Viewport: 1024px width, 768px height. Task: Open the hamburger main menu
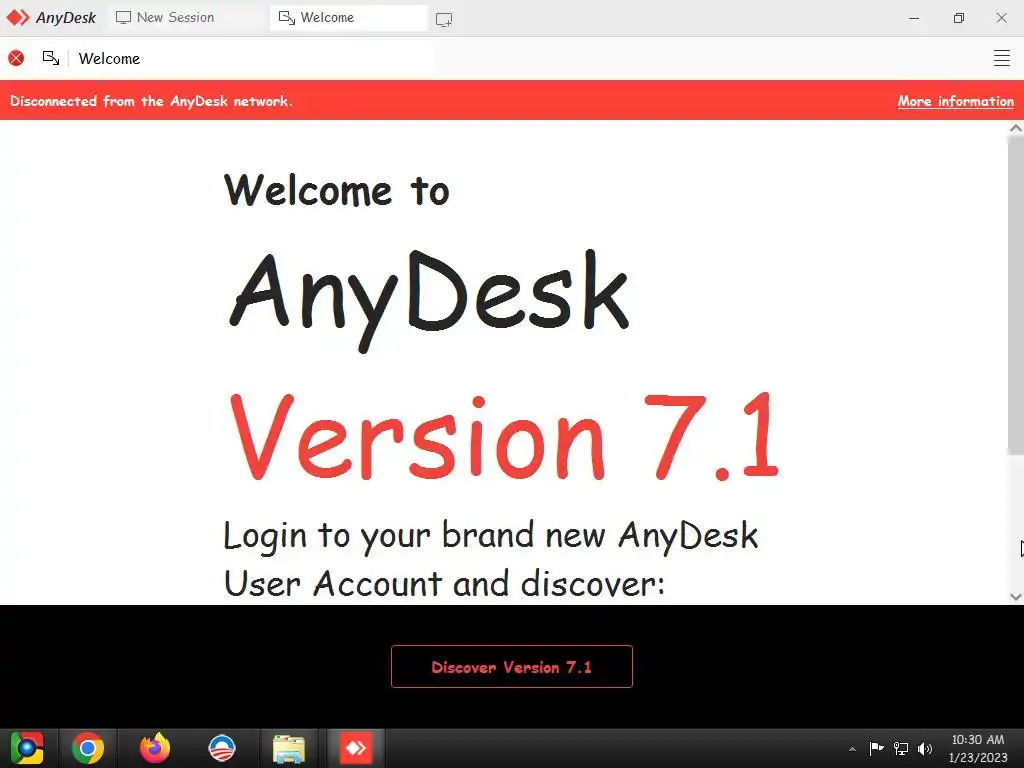point(1001,58)
